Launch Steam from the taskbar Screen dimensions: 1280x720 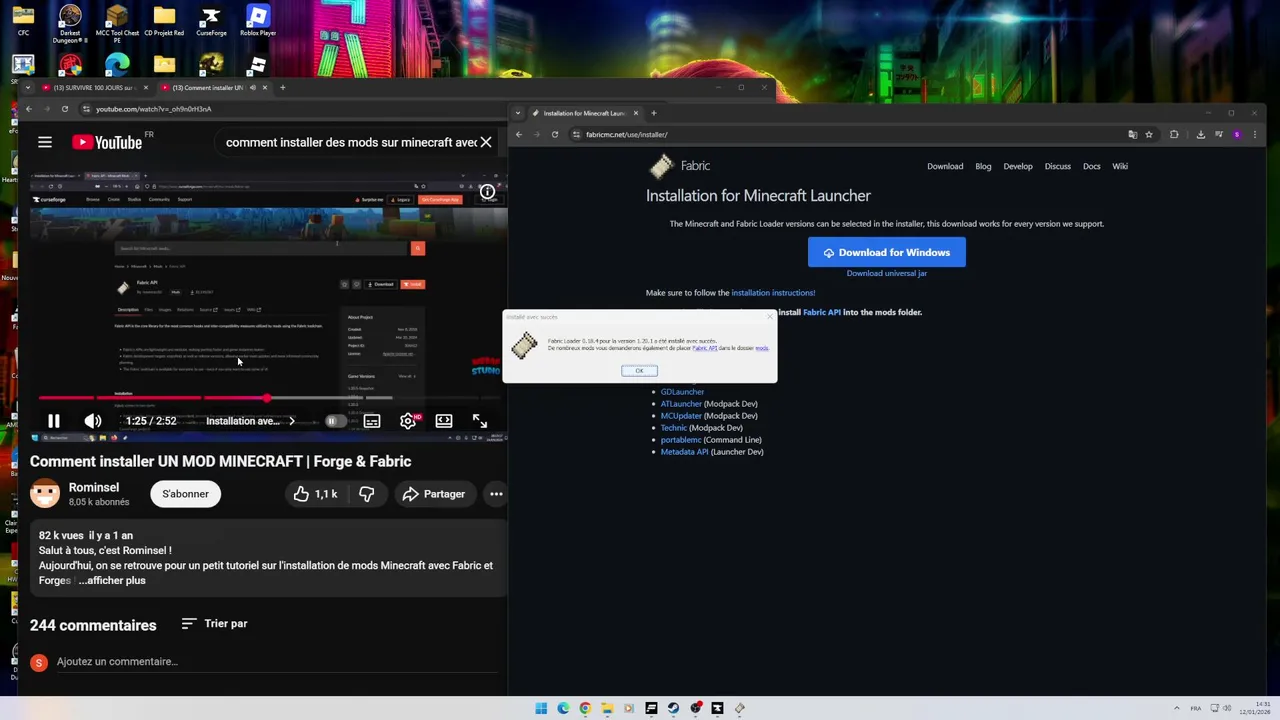click(x=673, y=708)
